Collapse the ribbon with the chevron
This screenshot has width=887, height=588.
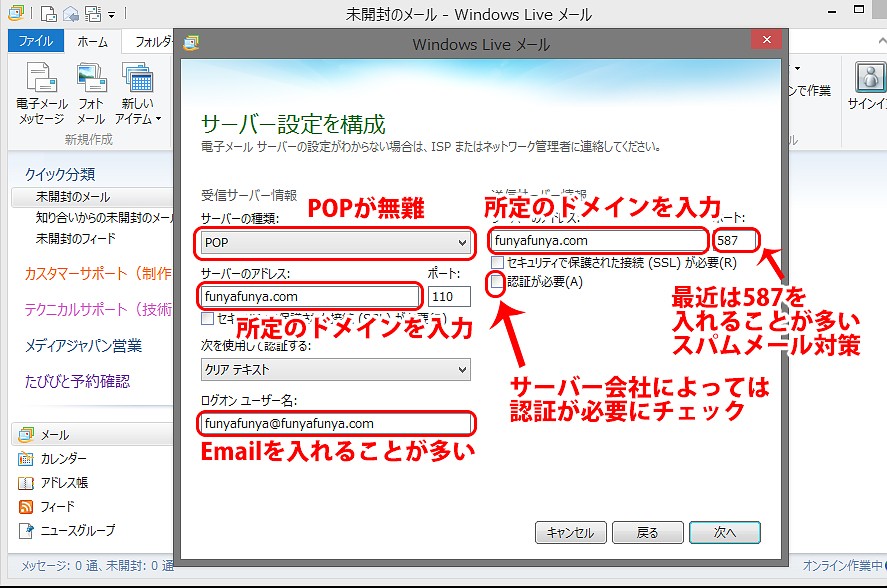tap(882, 41)
